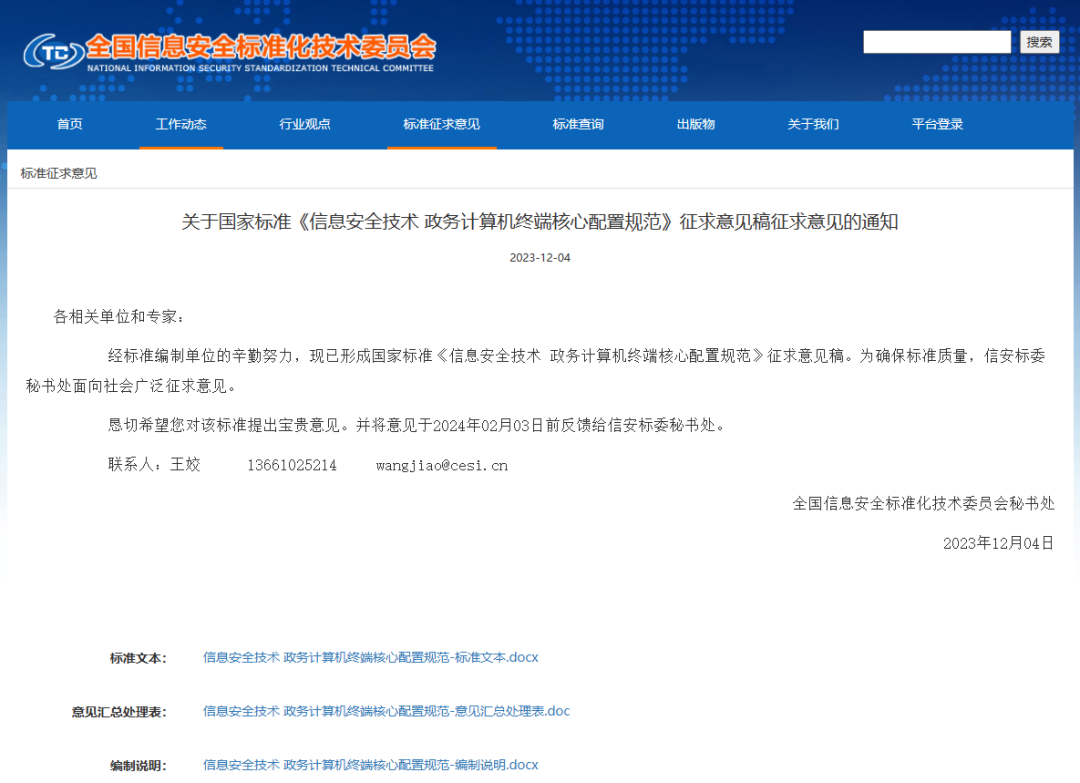
Task: Click the 2023-12-04 publish date
Action: coord(539,258)
